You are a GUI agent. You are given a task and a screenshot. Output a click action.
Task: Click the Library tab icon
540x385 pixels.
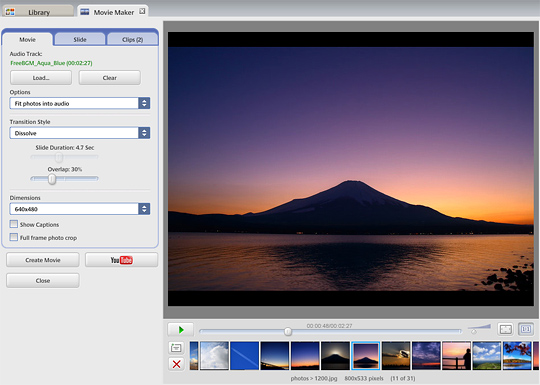pyautogui.click(x=10, y=12)
